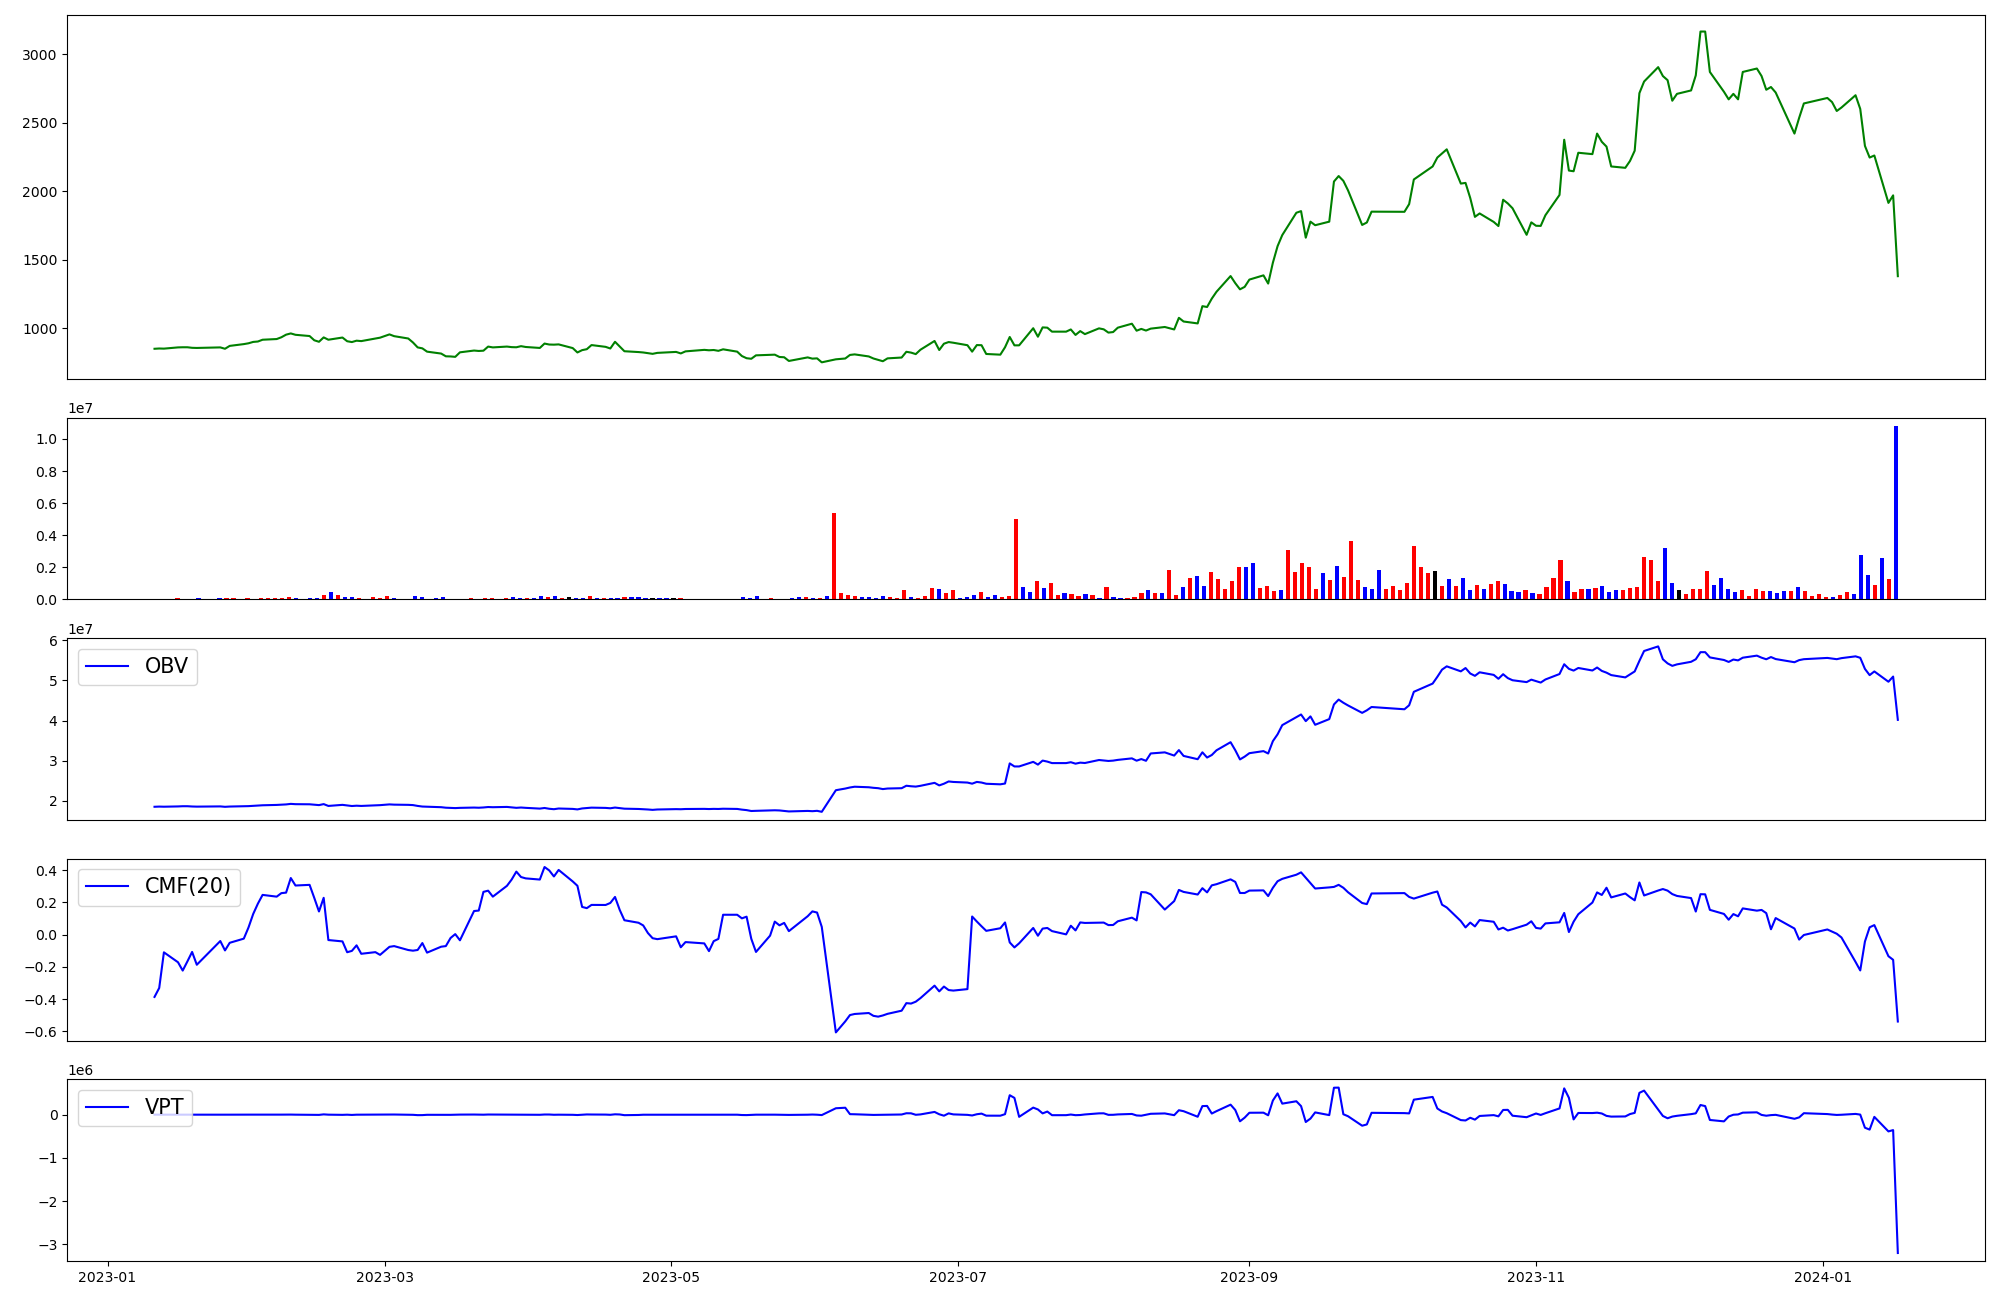Click the OBV legend label
This screenshot has height=1300, width=2000.
click(166, 666)
